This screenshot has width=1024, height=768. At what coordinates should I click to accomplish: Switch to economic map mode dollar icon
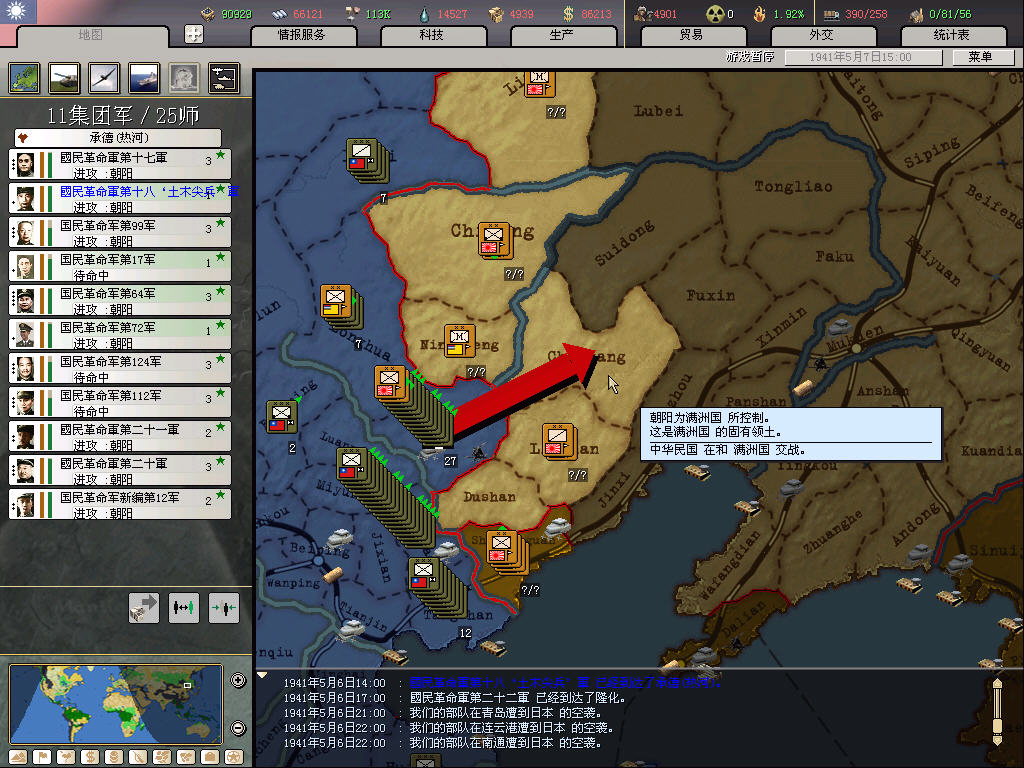[89, 758]
